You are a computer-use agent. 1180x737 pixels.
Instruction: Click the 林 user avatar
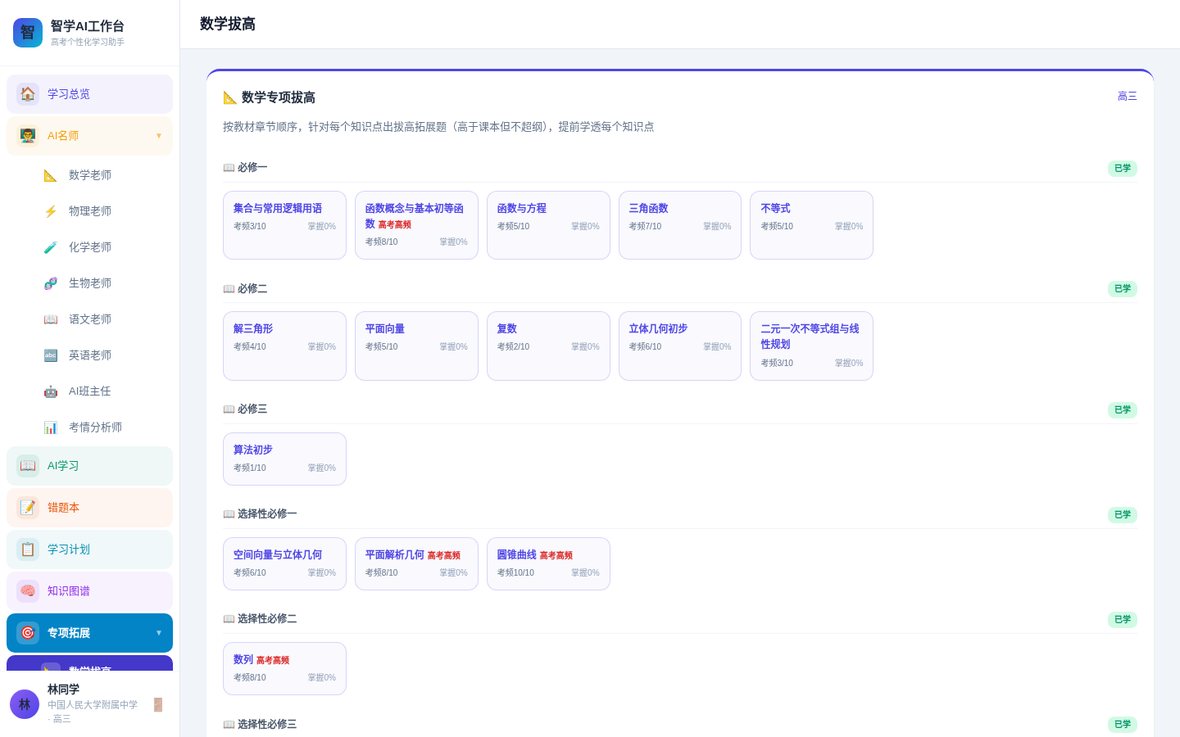pyautogui.click(x=24, y=704)
